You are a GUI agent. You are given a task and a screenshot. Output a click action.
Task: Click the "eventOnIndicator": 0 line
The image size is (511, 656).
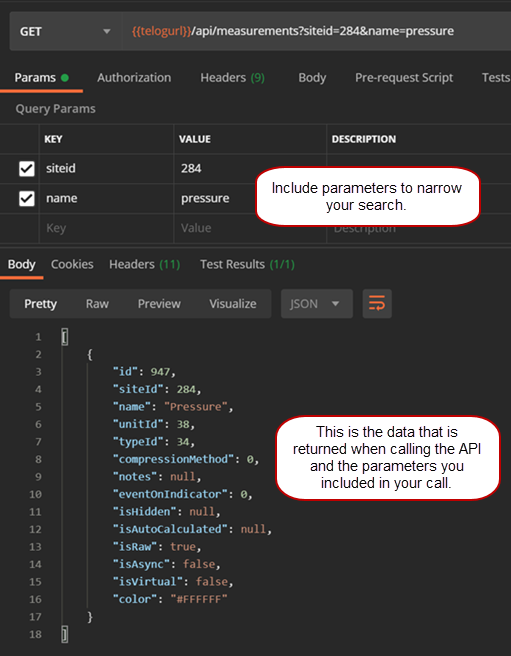pyautogui.click(x=182, y=495)
